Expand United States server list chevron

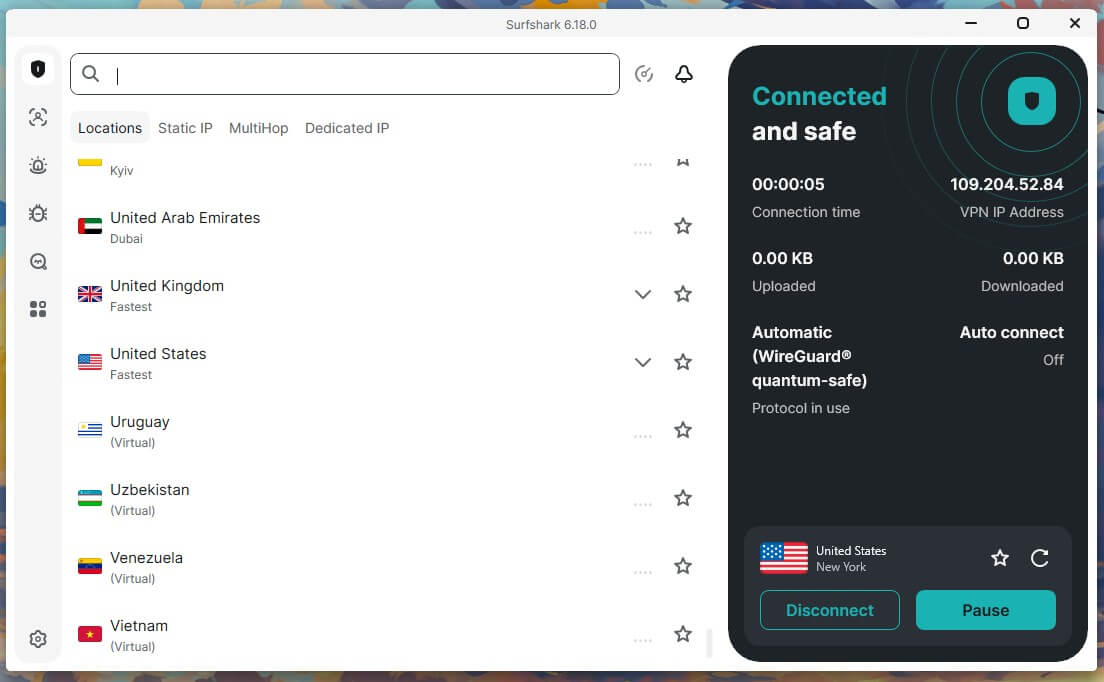click(x=643, y=362)
